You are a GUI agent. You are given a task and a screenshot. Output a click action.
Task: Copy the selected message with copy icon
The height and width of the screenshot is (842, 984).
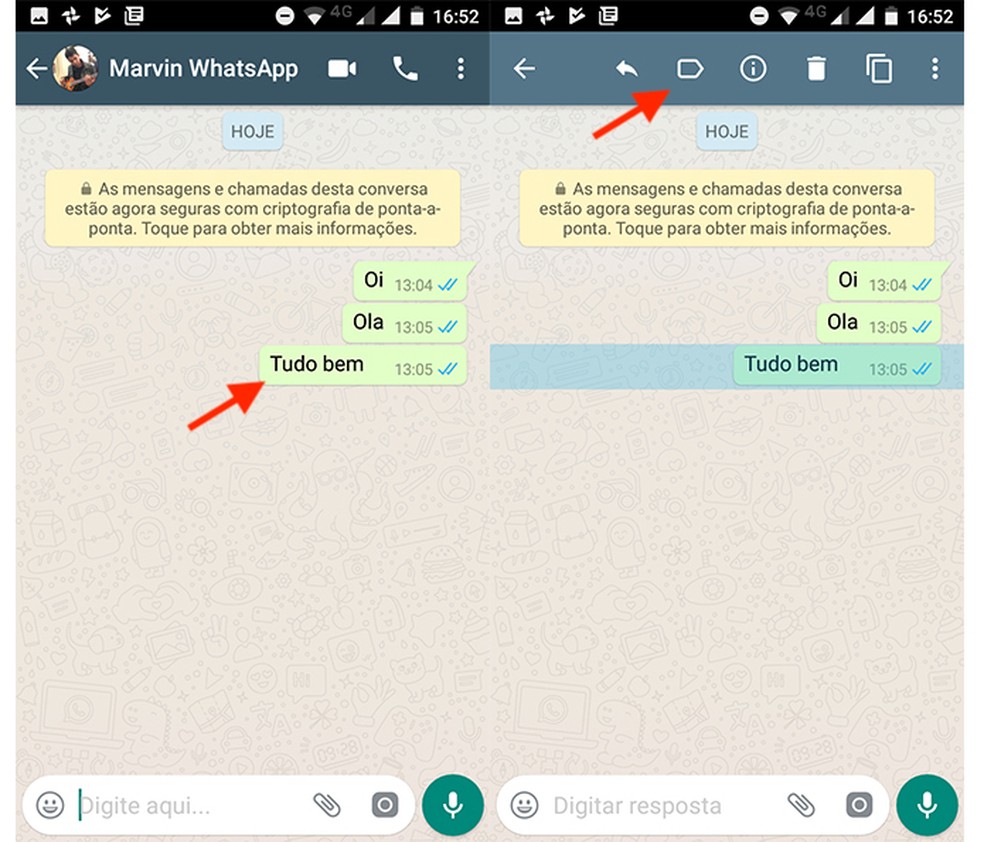879,69
